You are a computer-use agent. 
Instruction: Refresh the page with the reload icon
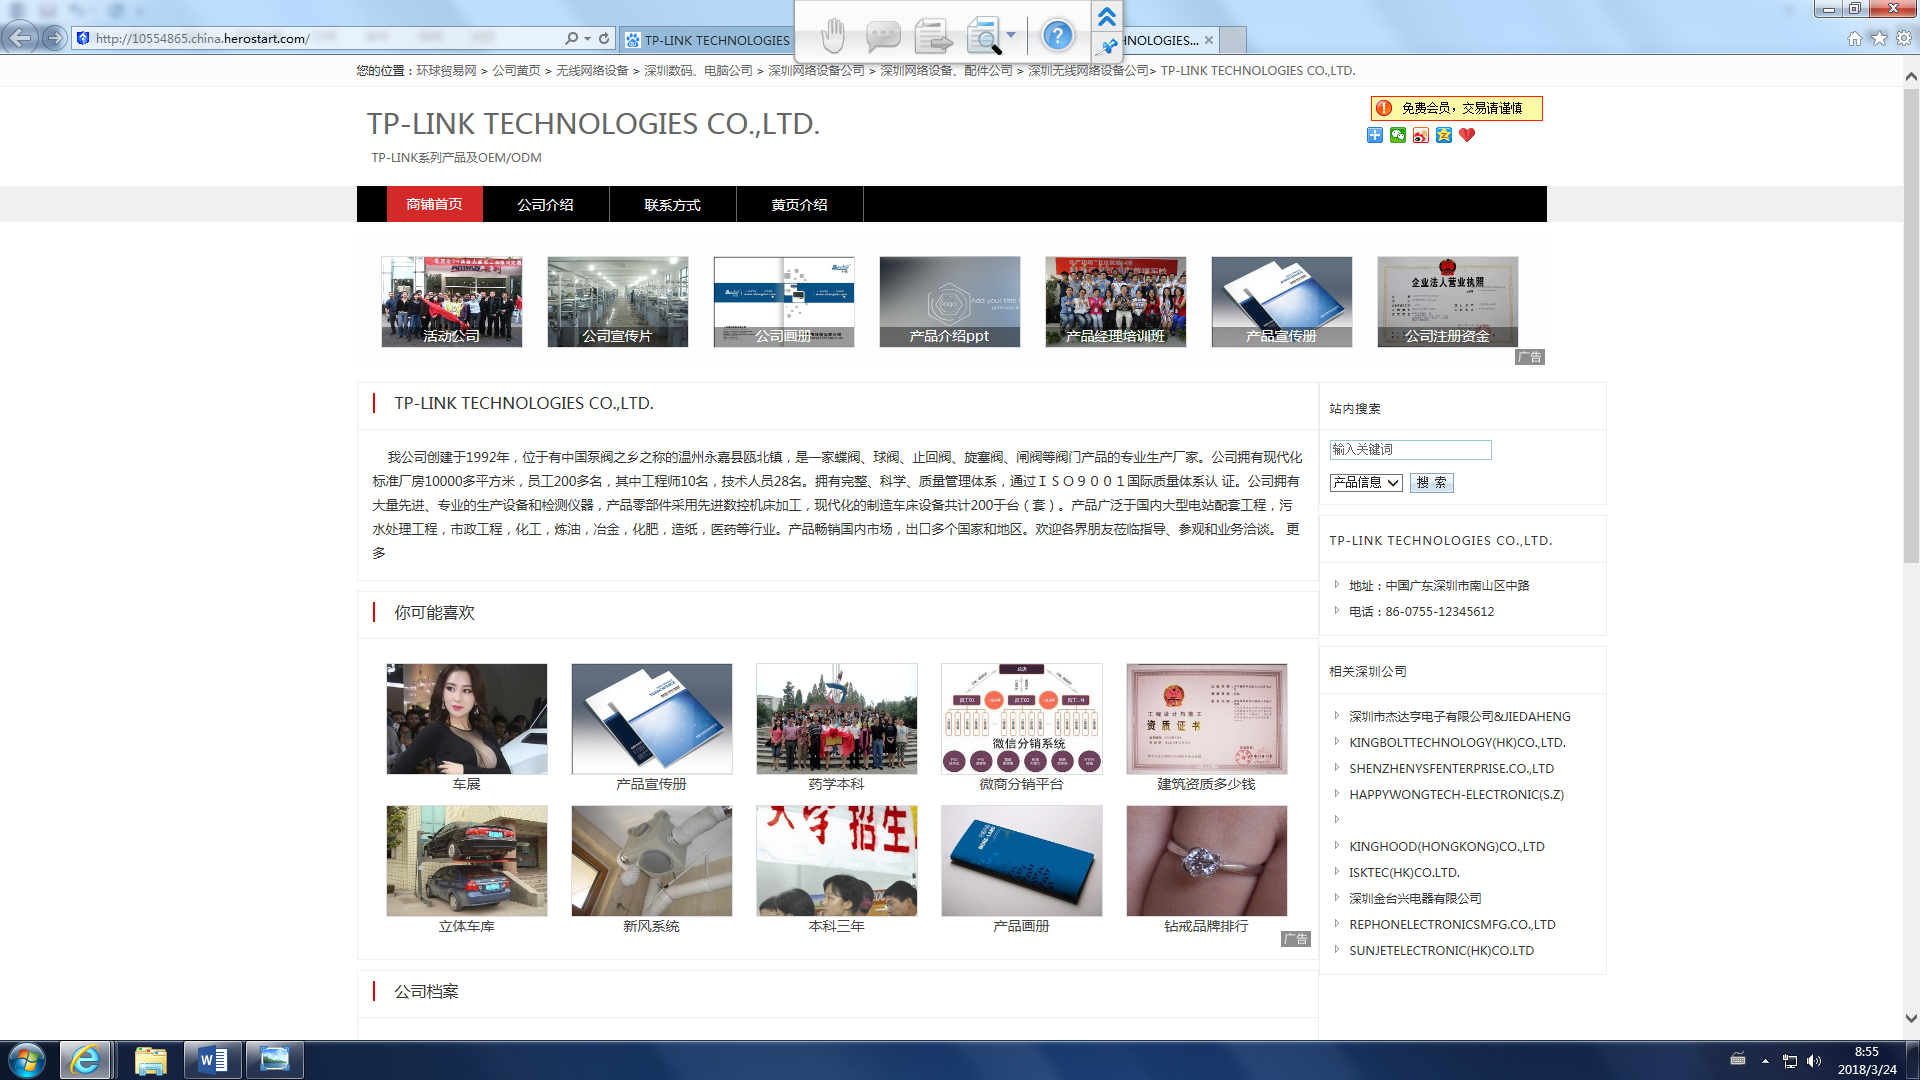tap(604, 39)
